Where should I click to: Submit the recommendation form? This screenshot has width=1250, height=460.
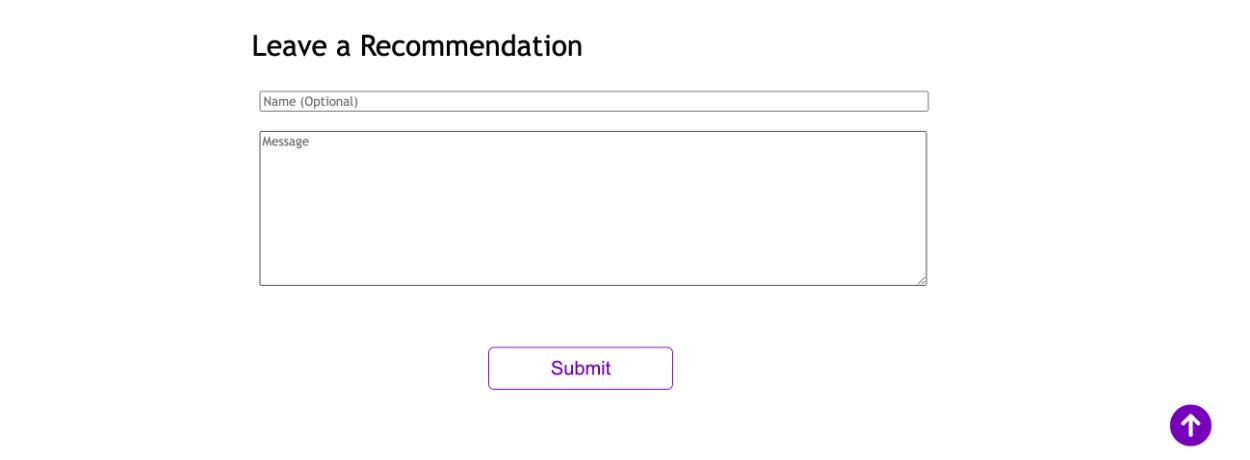click(580, 368)
